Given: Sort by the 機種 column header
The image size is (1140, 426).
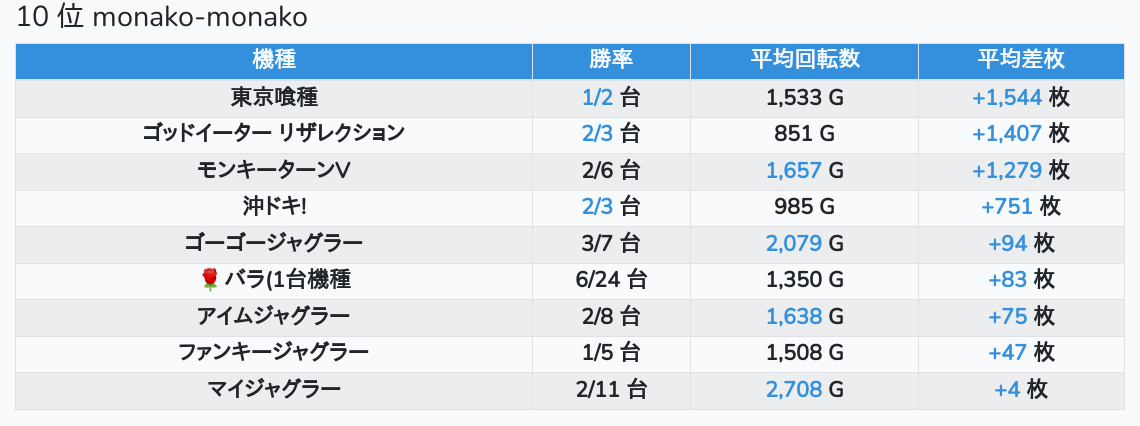Looking at the screenshot, I should click(x=274, y=61).
